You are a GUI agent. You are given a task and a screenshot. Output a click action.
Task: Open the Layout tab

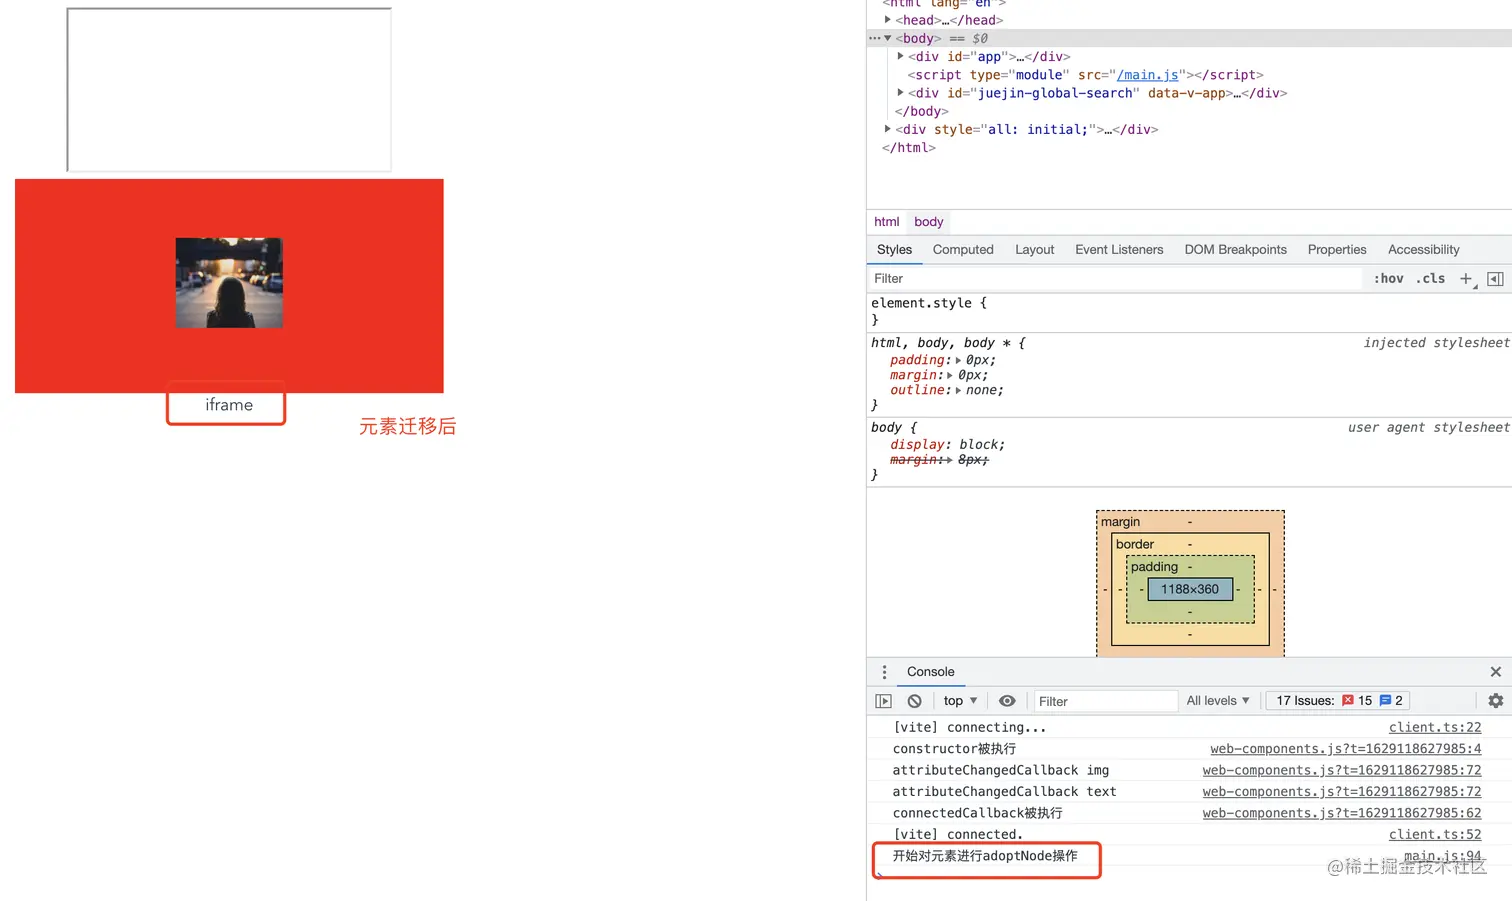(1034, 250)
